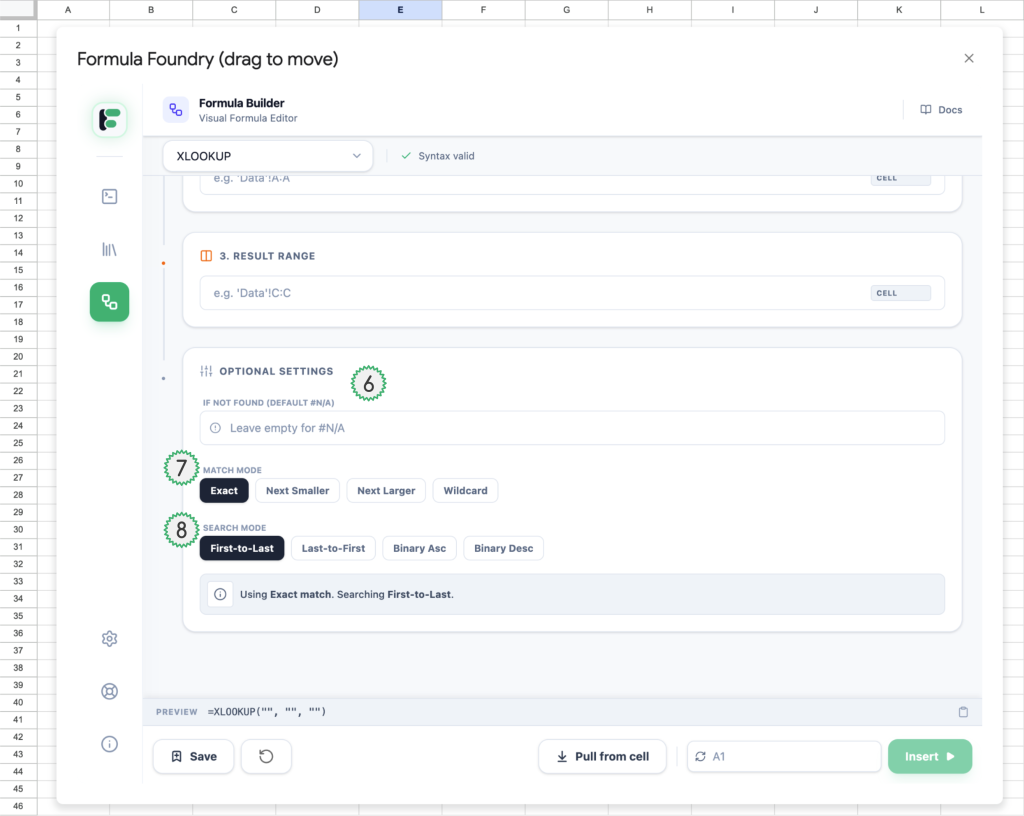The height and width of the screenshot is (816, 1024).
Task: Copy preview formula with clipboard icon
Action: (x=963, y=712)
